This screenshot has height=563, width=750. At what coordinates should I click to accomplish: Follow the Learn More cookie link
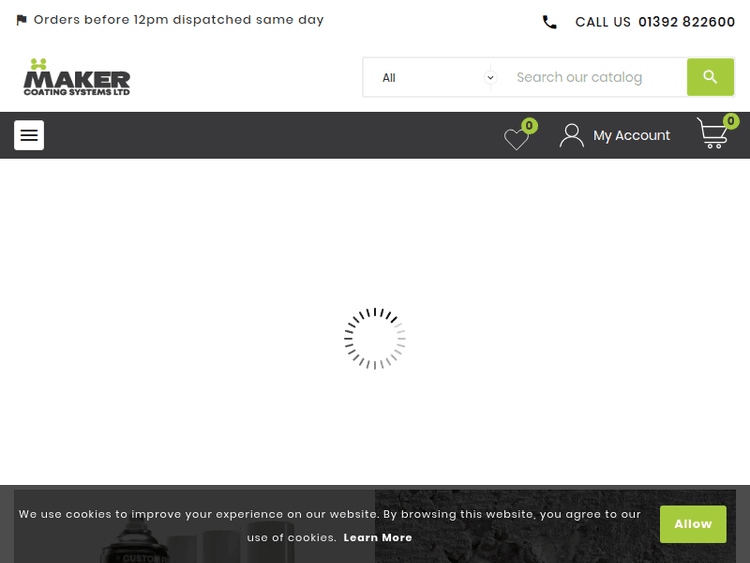(378, 537)
